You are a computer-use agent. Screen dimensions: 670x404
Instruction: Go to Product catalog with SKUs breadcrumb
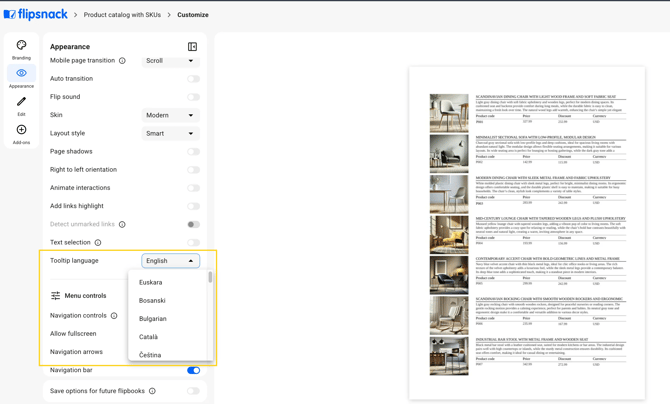point(122,15)
